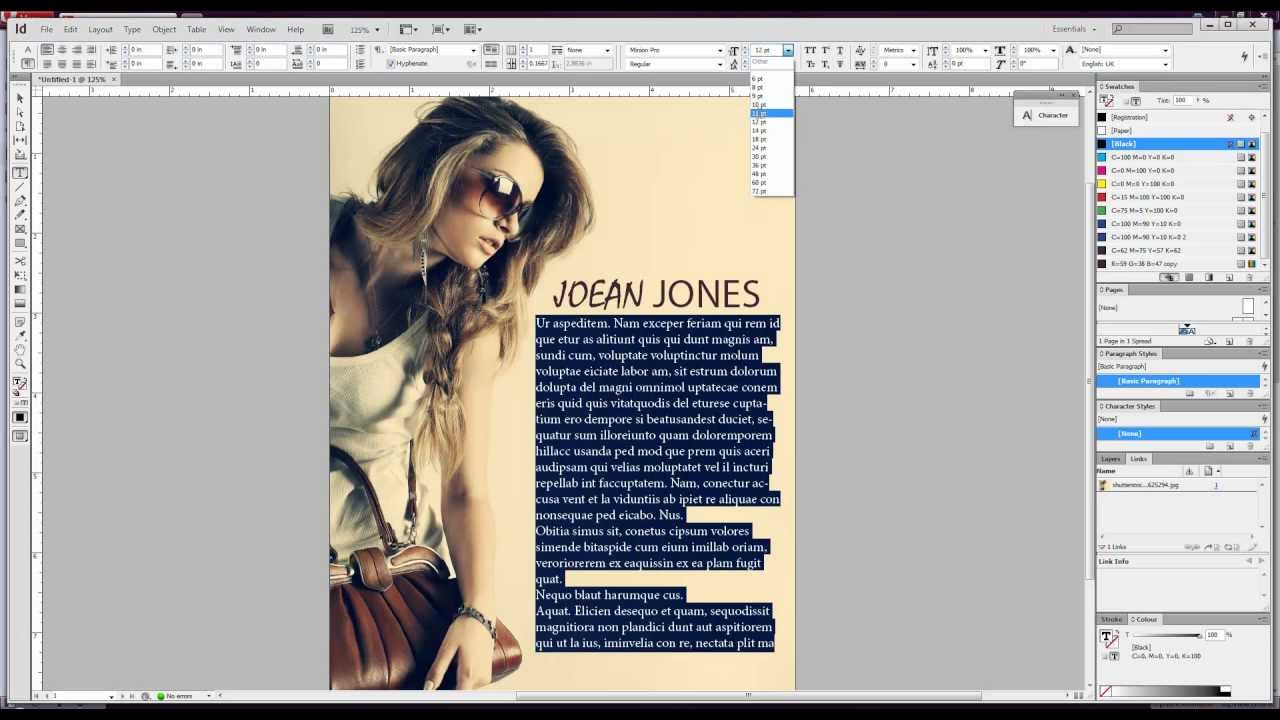The image size is (1280, 720).
Task: Click the Subscript icon
Action: (825, 64)
